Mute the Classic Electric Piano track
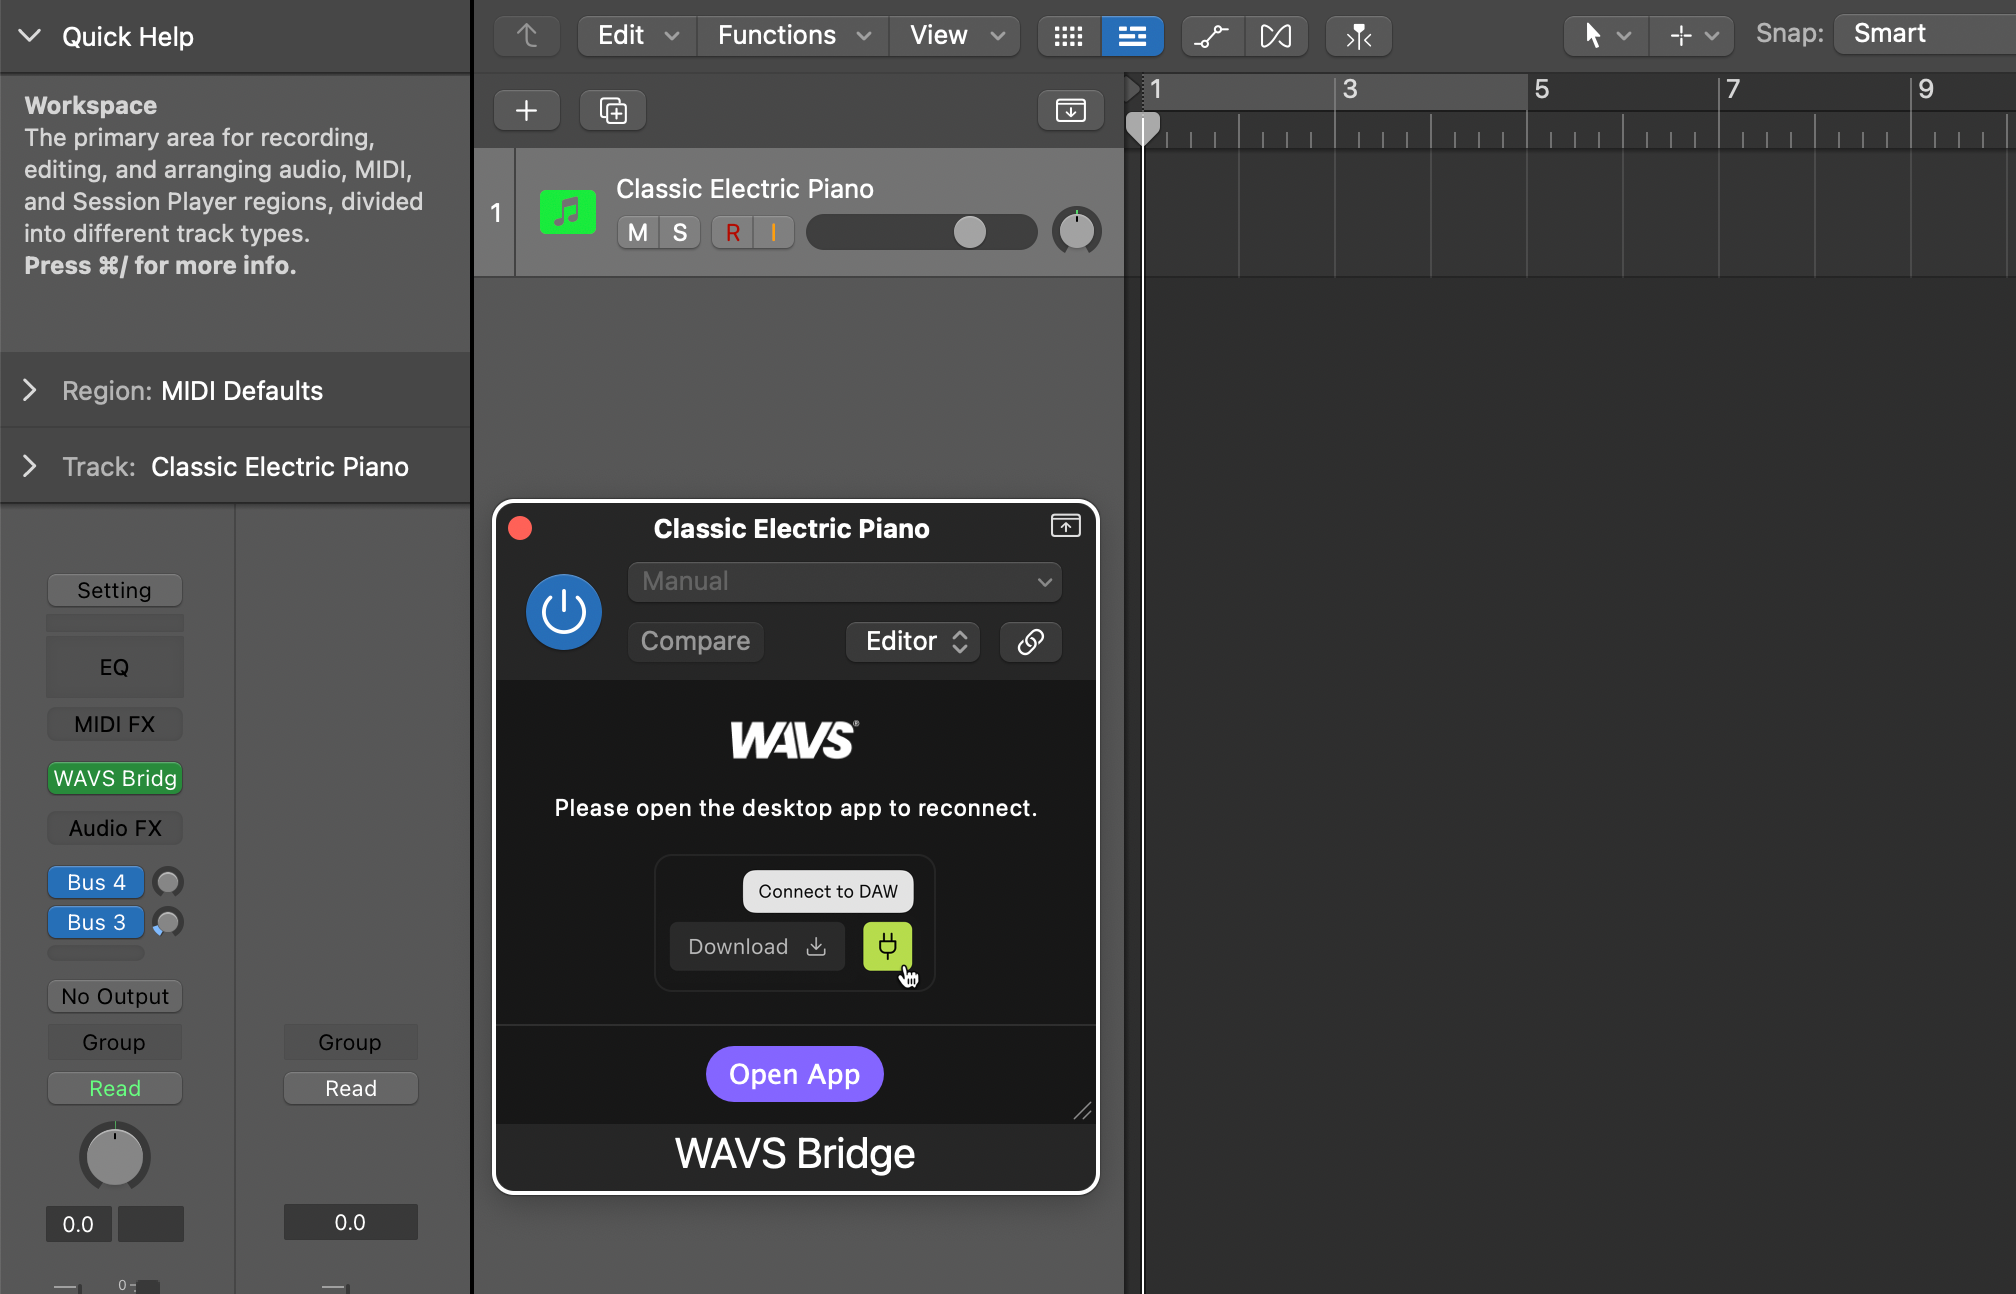The height and width of the screenshot is (1294, 2016). [637, 232]
